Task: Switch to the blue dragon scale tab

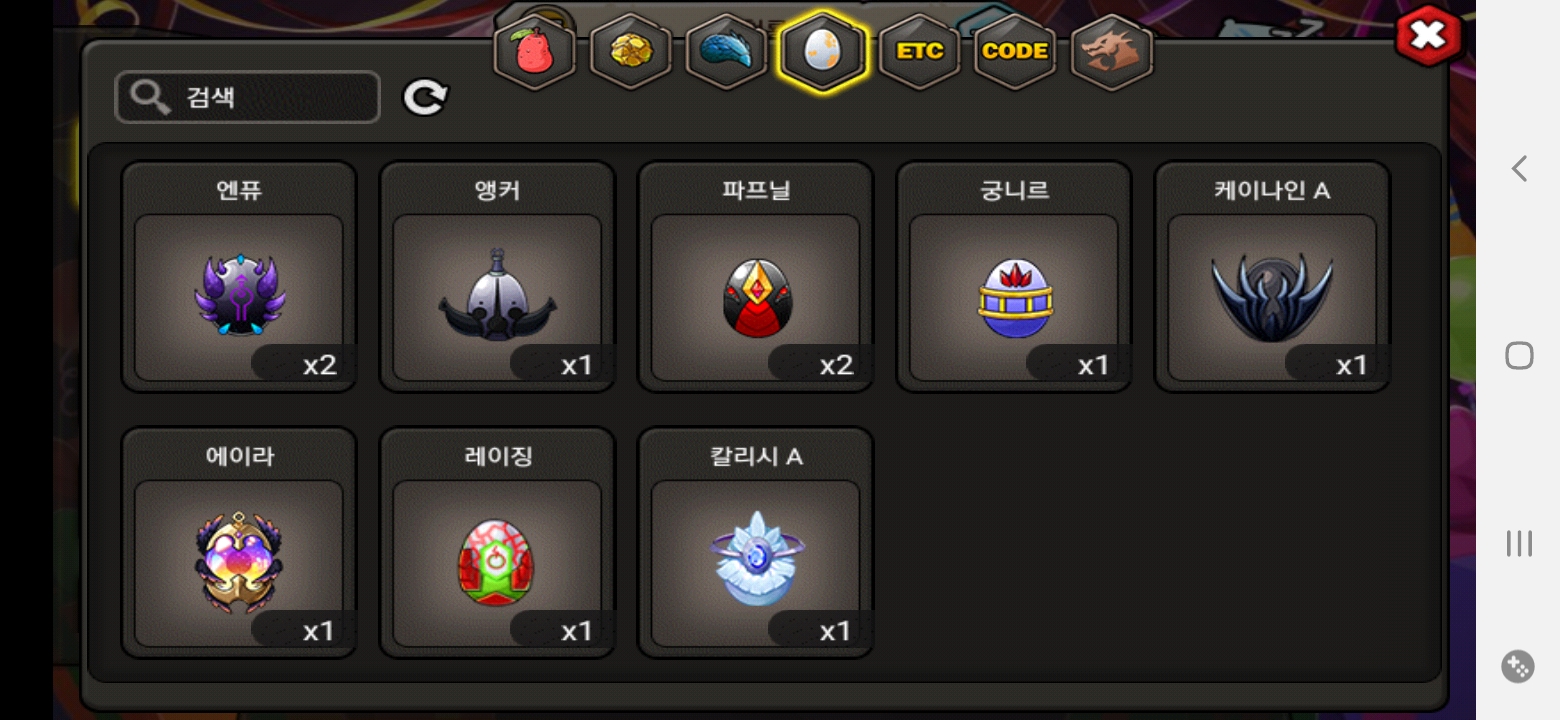Action: [x=726, y=52]
